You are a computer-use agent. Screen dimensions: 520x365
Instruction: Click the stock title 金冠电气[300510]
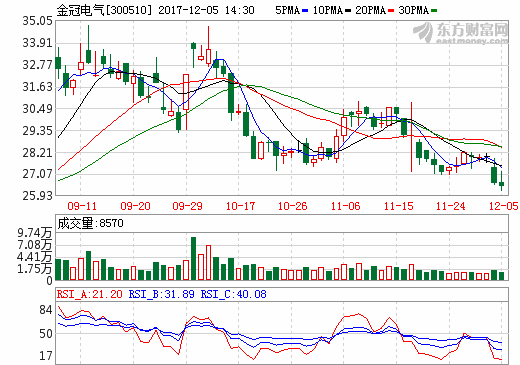(x=104, y=10)
